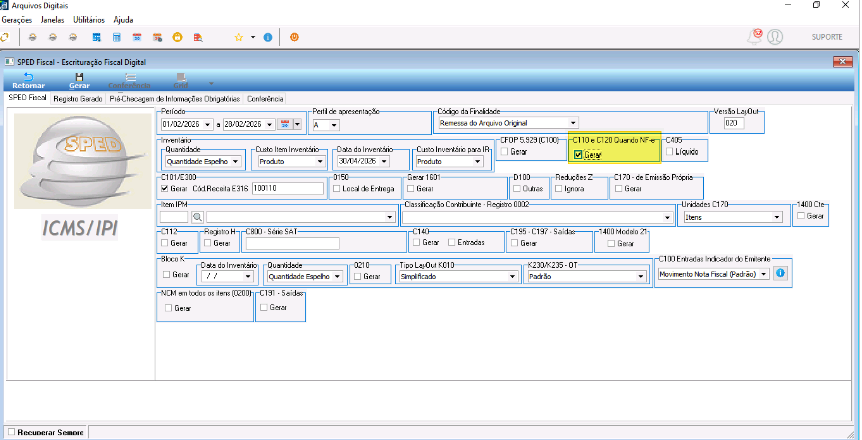Expand Classificação Contribuinte Registro 0002 dropdown
The height and width of the screenshot is (440, 862).
coord(668,217)
